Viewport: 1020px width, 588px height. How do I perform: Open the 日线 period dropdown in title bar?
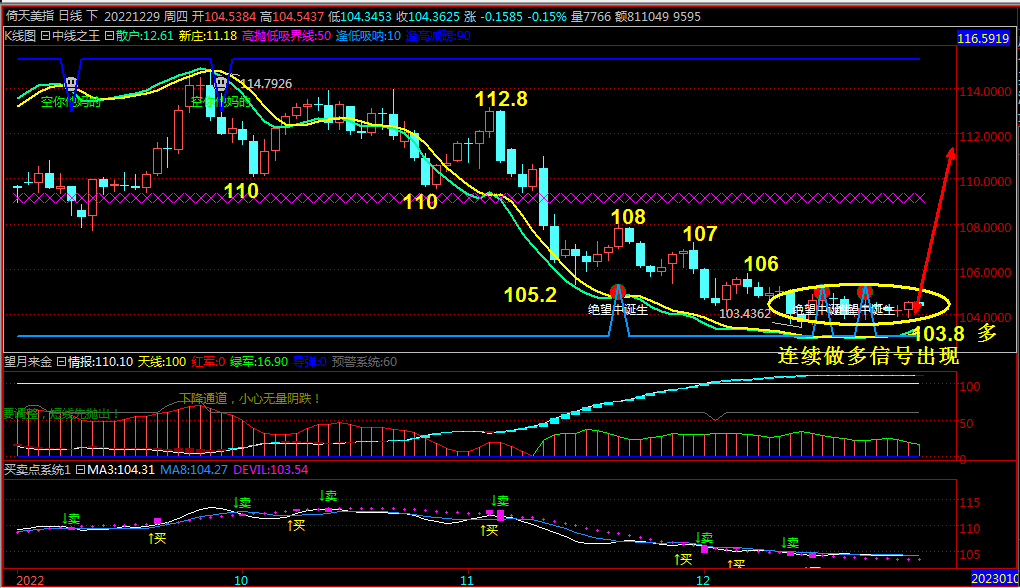[71, 17]
